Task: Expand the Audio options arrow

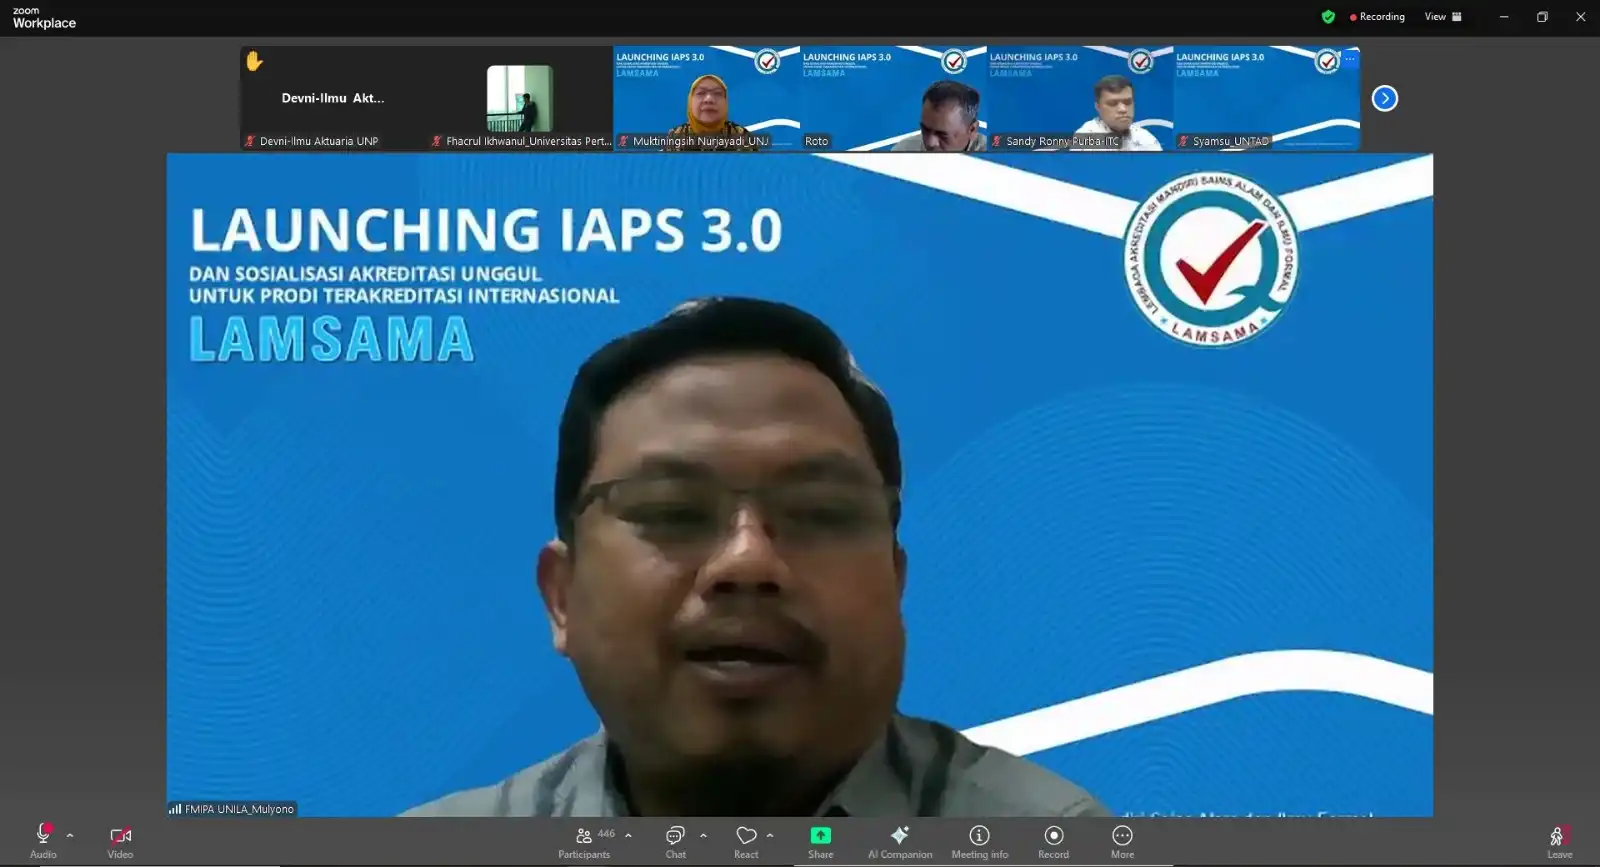Action: [70, 835]
